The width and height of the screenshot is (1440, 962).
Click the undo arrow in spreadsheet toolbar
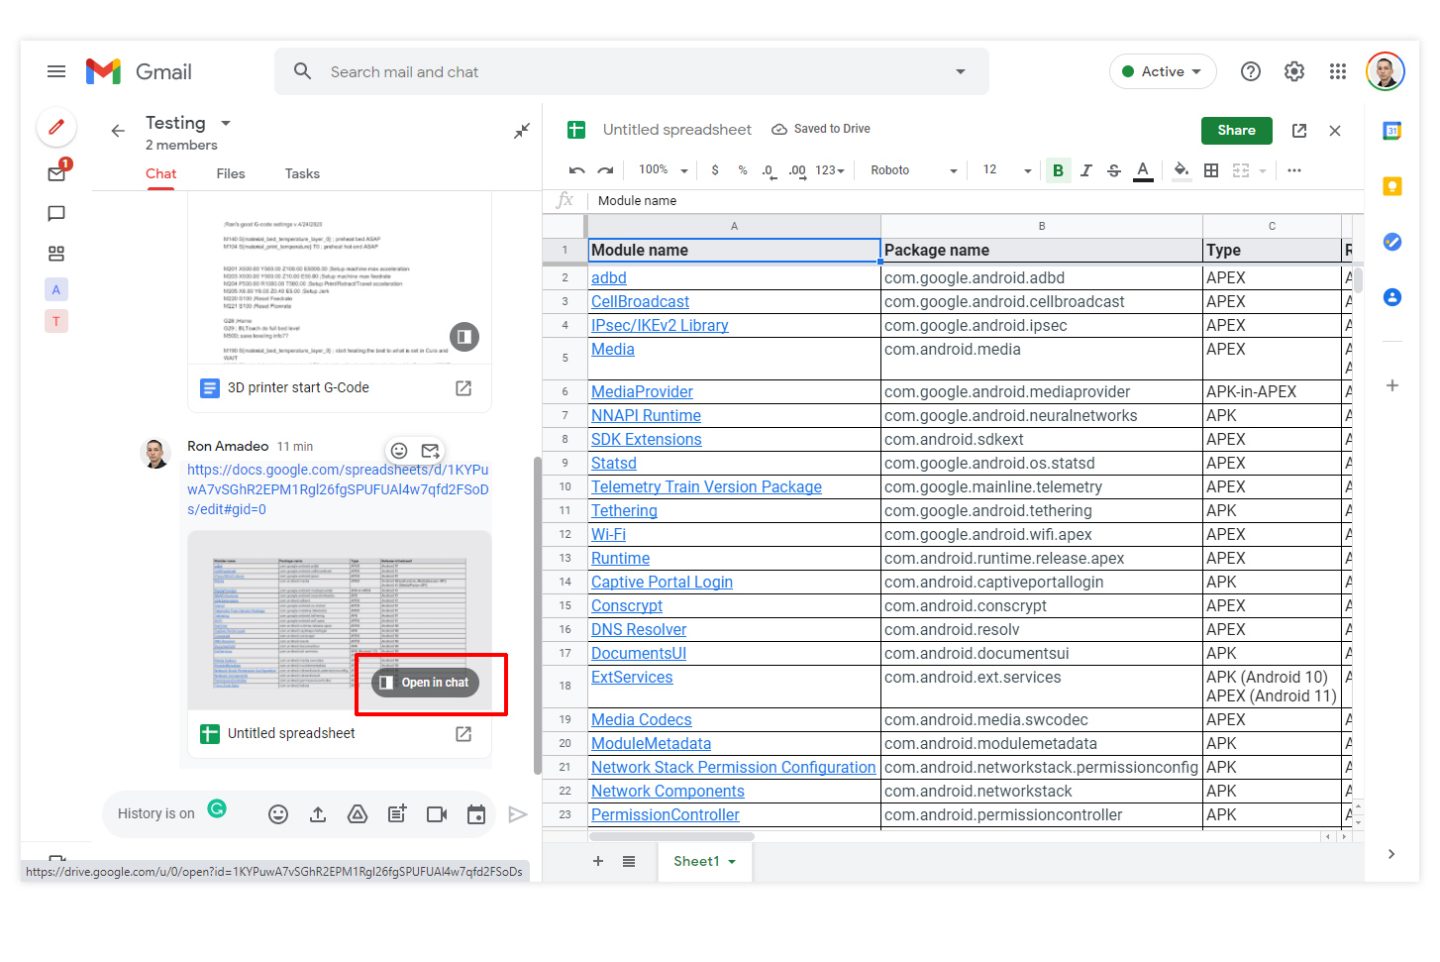[576, 171]
